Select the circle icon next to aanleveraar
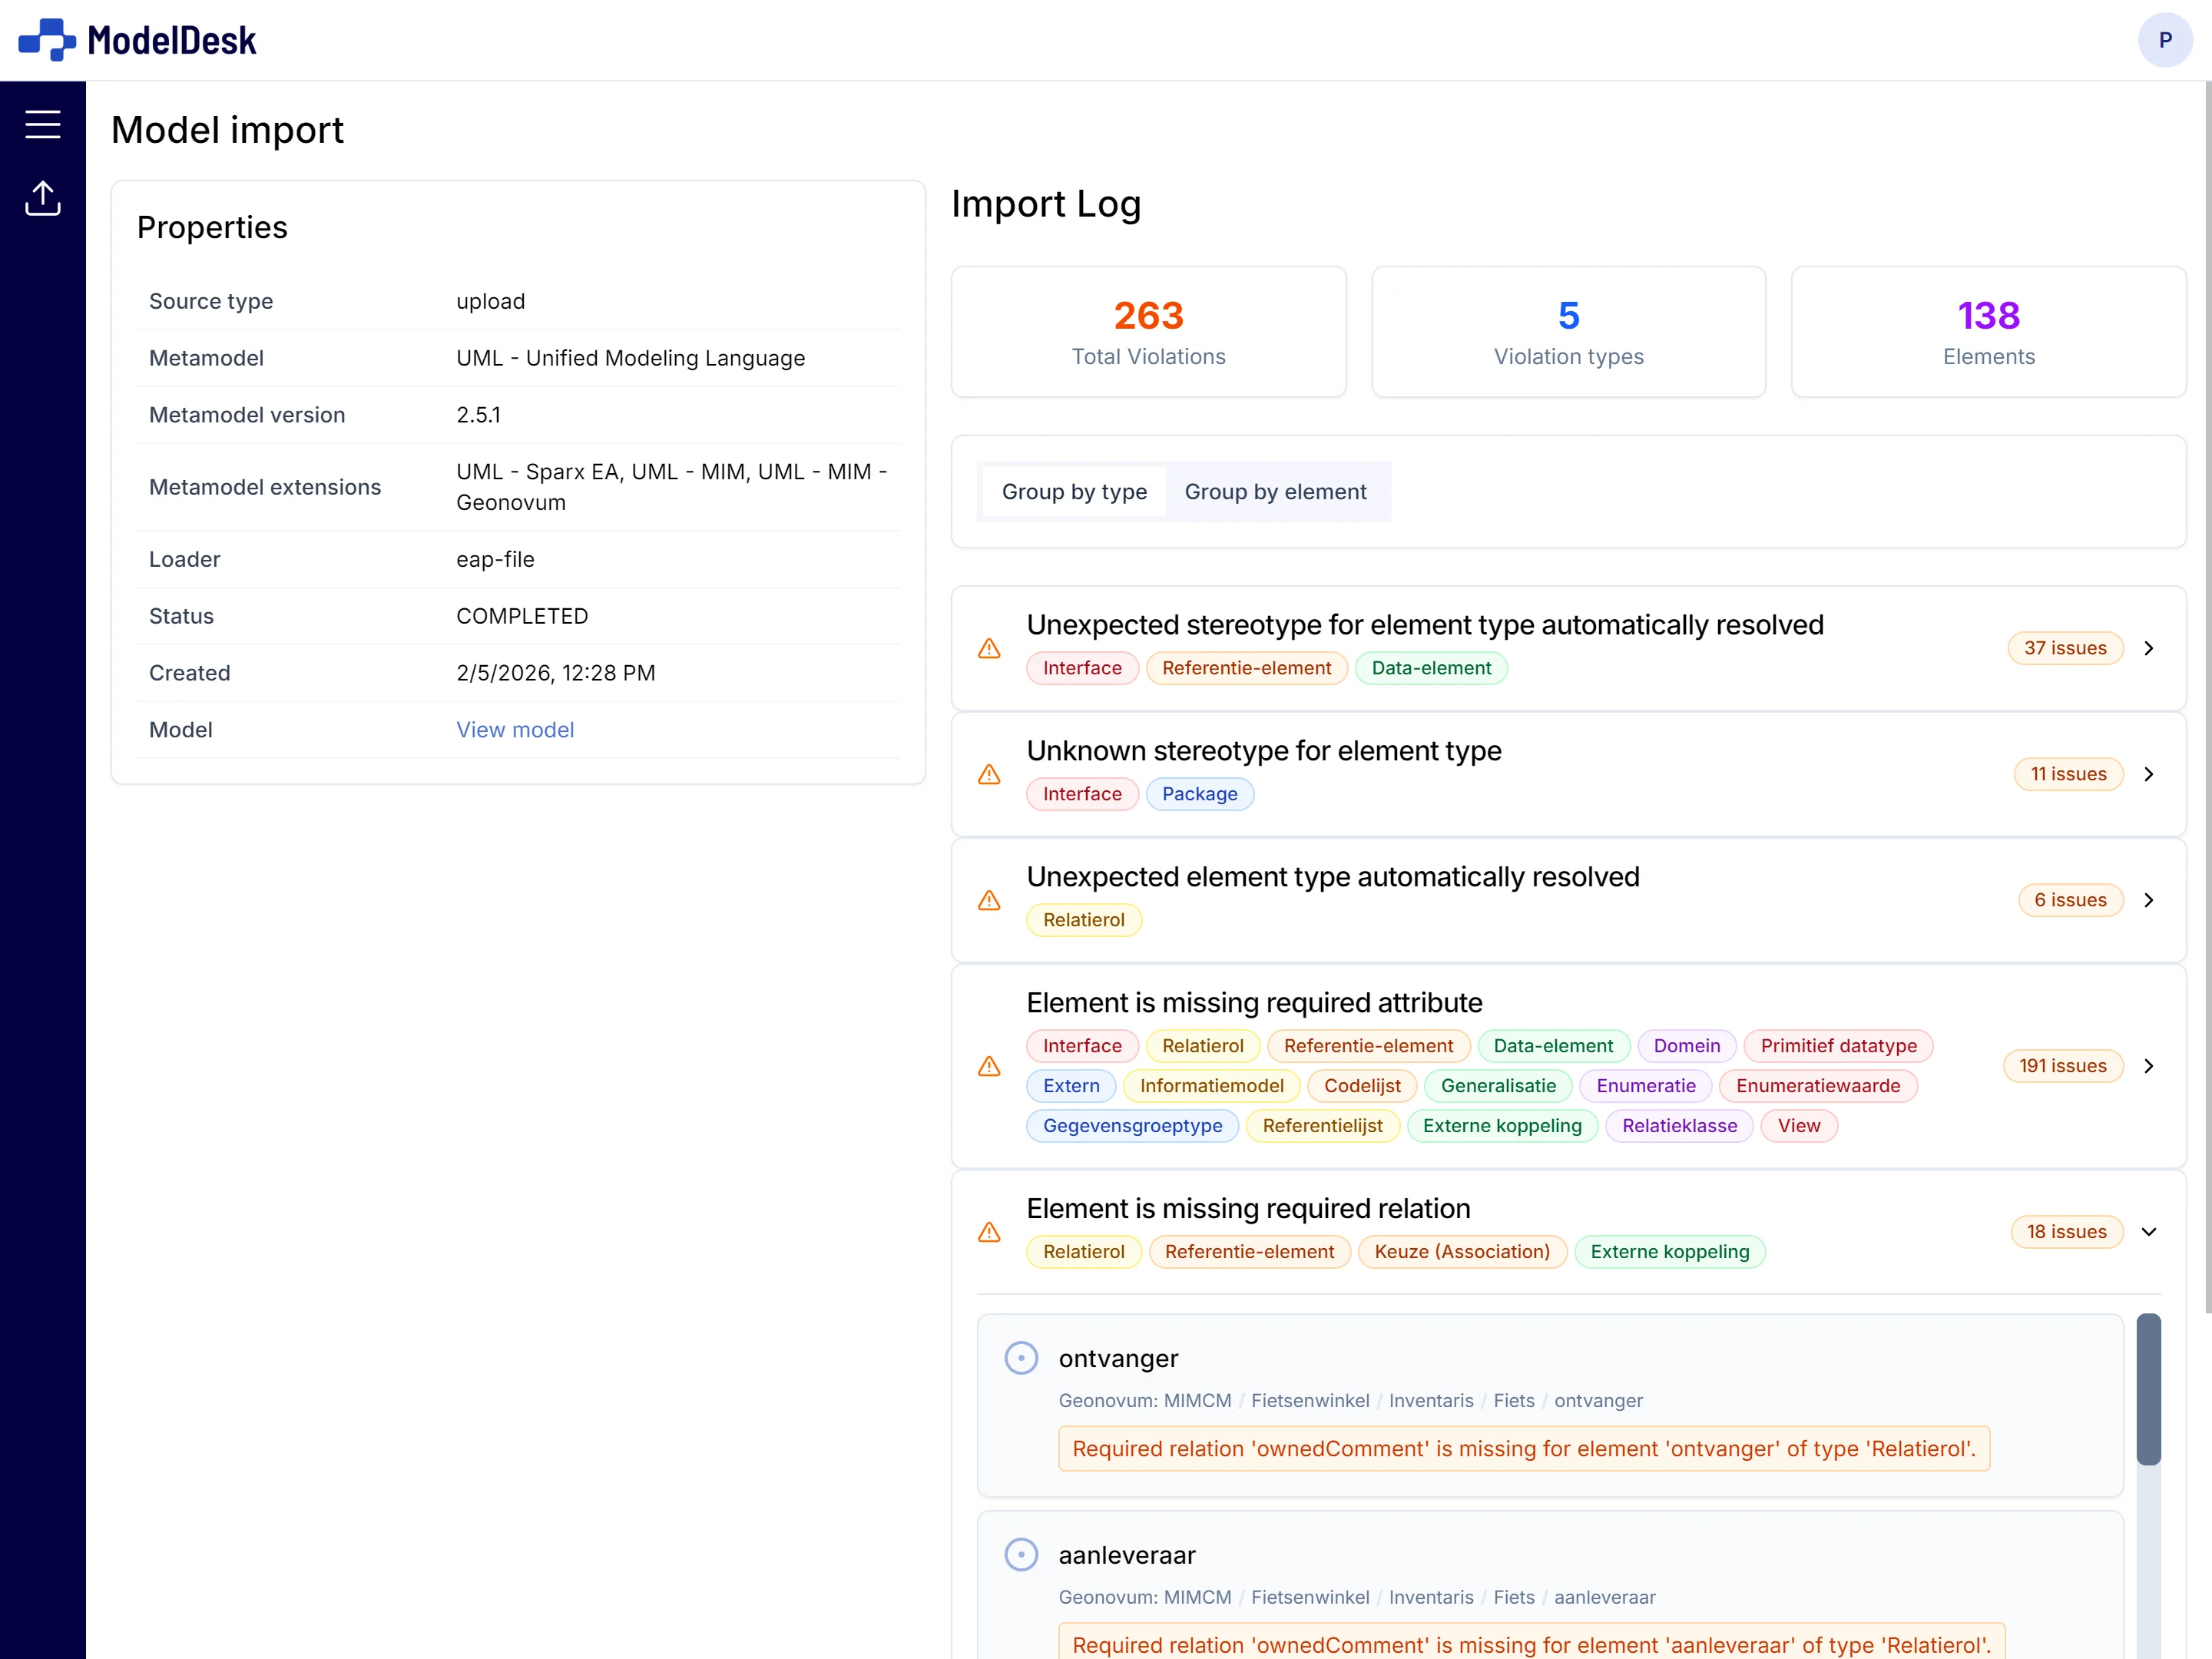 pos(1022,1554)
